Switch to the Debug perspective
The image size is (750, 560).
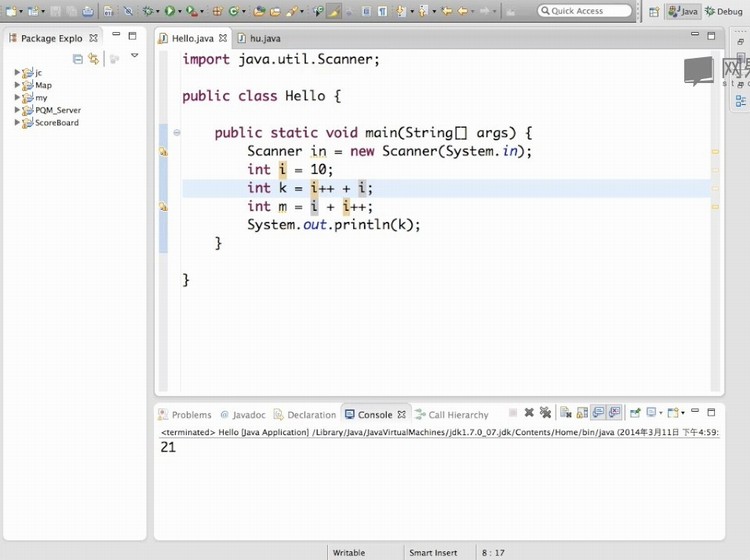(724, 11)
